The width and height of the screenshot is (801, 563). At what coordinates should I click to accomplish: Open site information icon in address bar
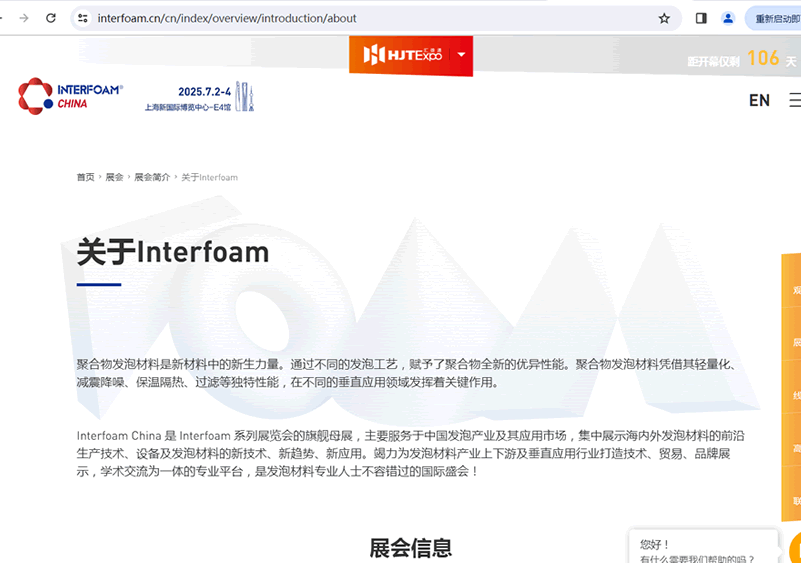point(83,18)
